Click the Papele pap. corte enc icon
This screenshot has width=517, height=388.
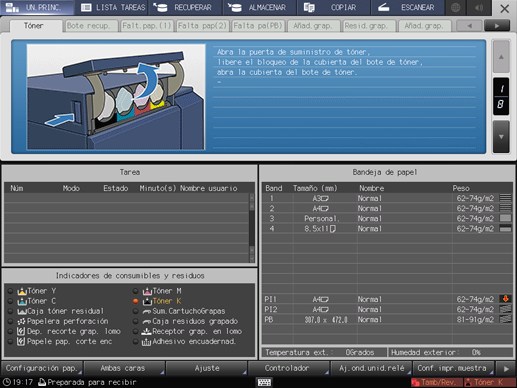click(21, 341)
